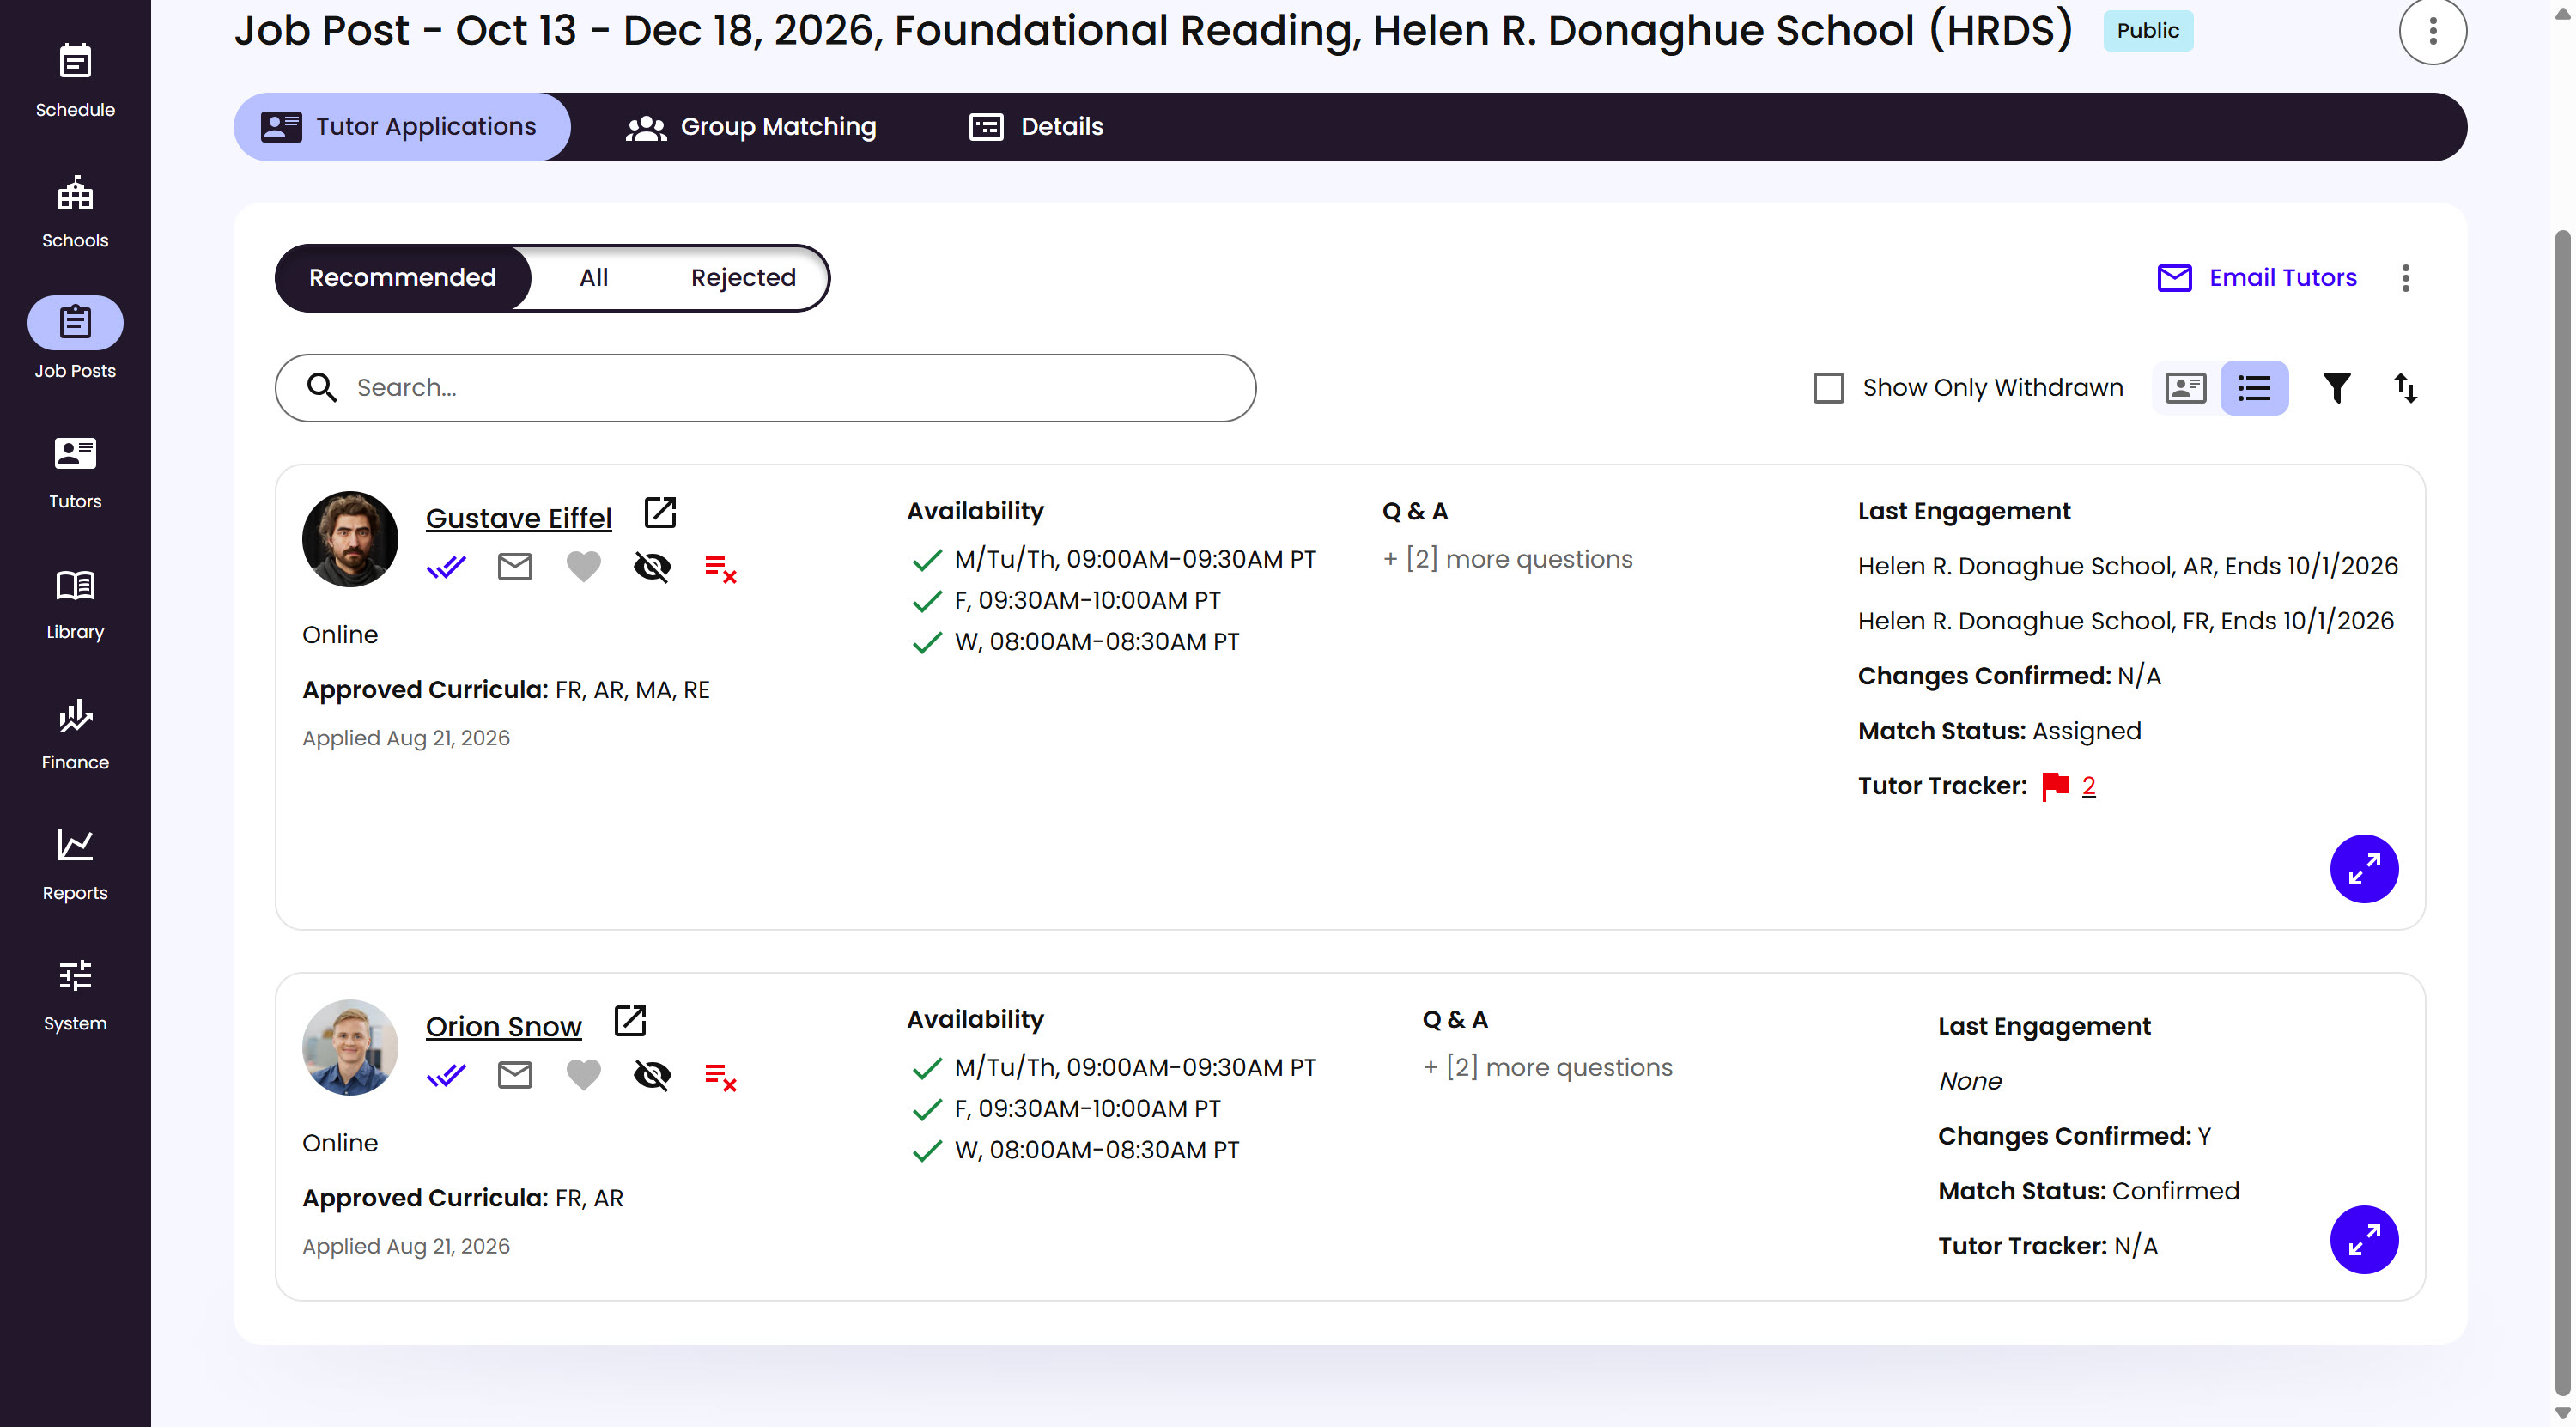Show Recommended applicants

click(402, 278)
